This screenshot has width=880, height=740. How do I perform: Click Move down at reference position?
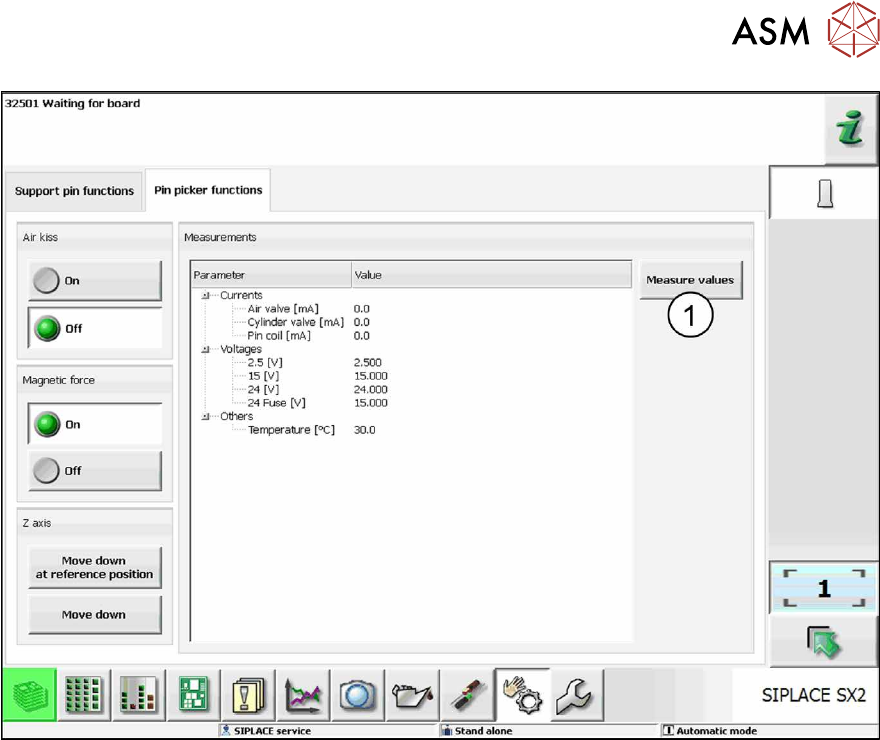click(x=94, y=567)
